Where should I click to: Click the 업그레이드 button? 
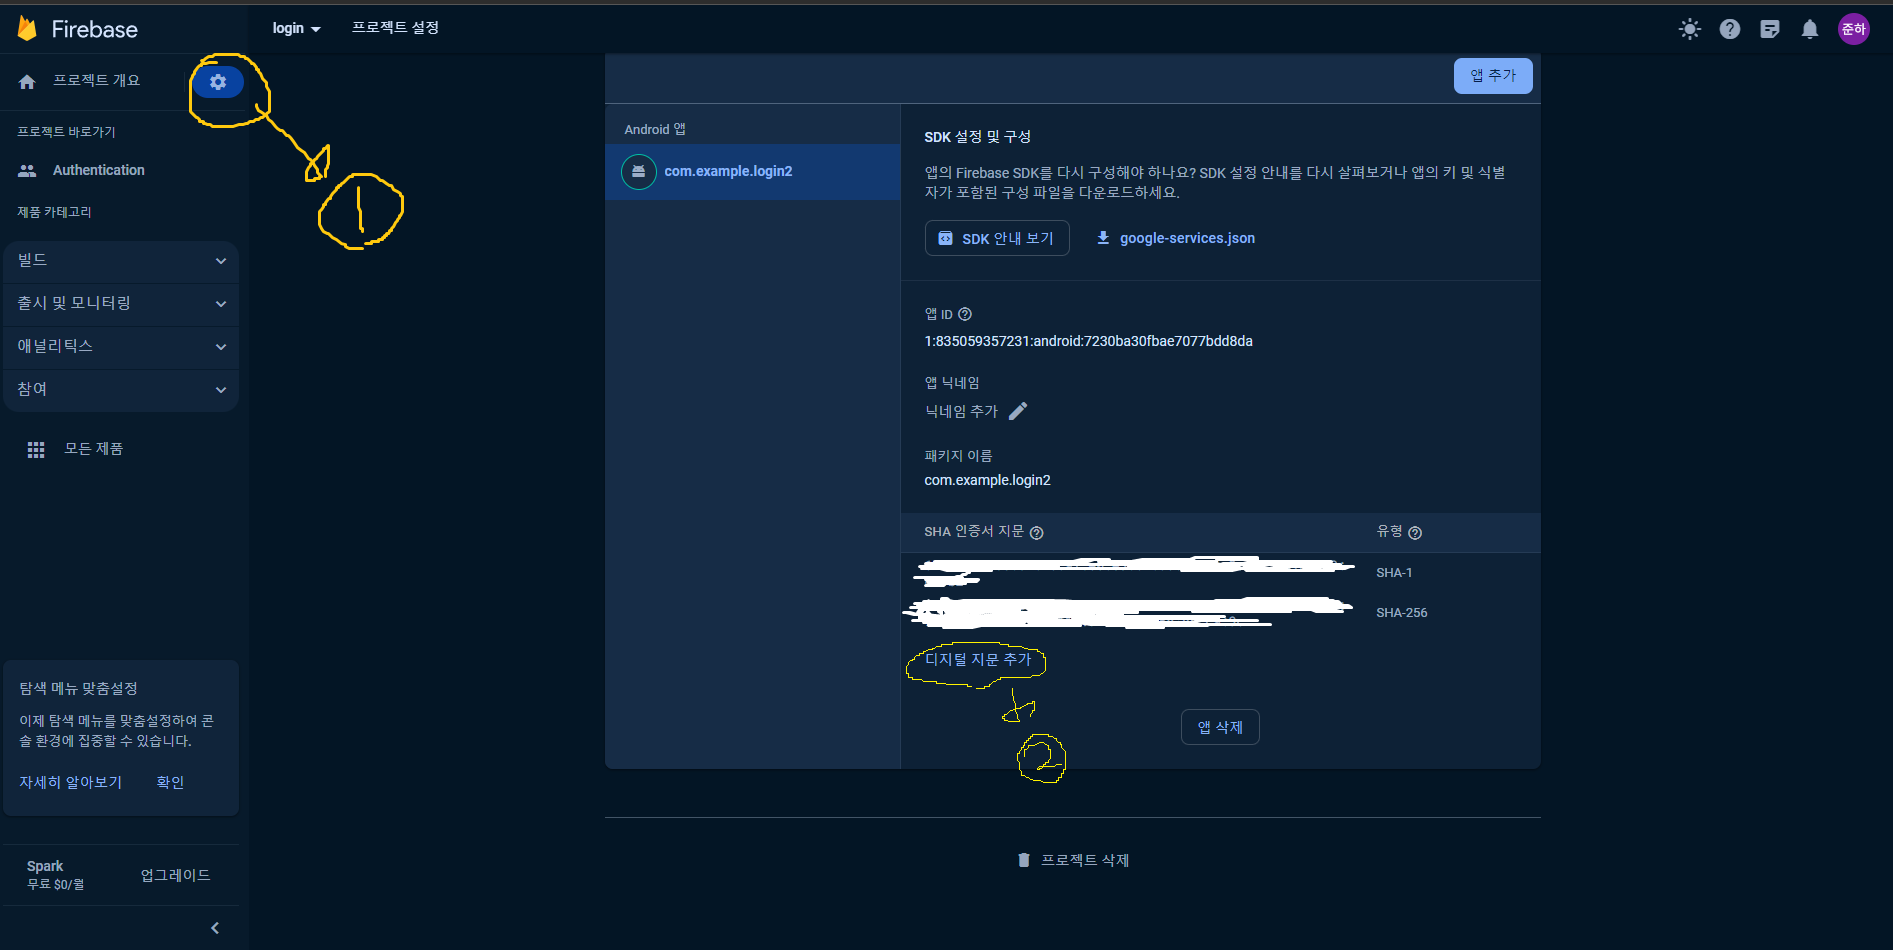click(175, 875)
